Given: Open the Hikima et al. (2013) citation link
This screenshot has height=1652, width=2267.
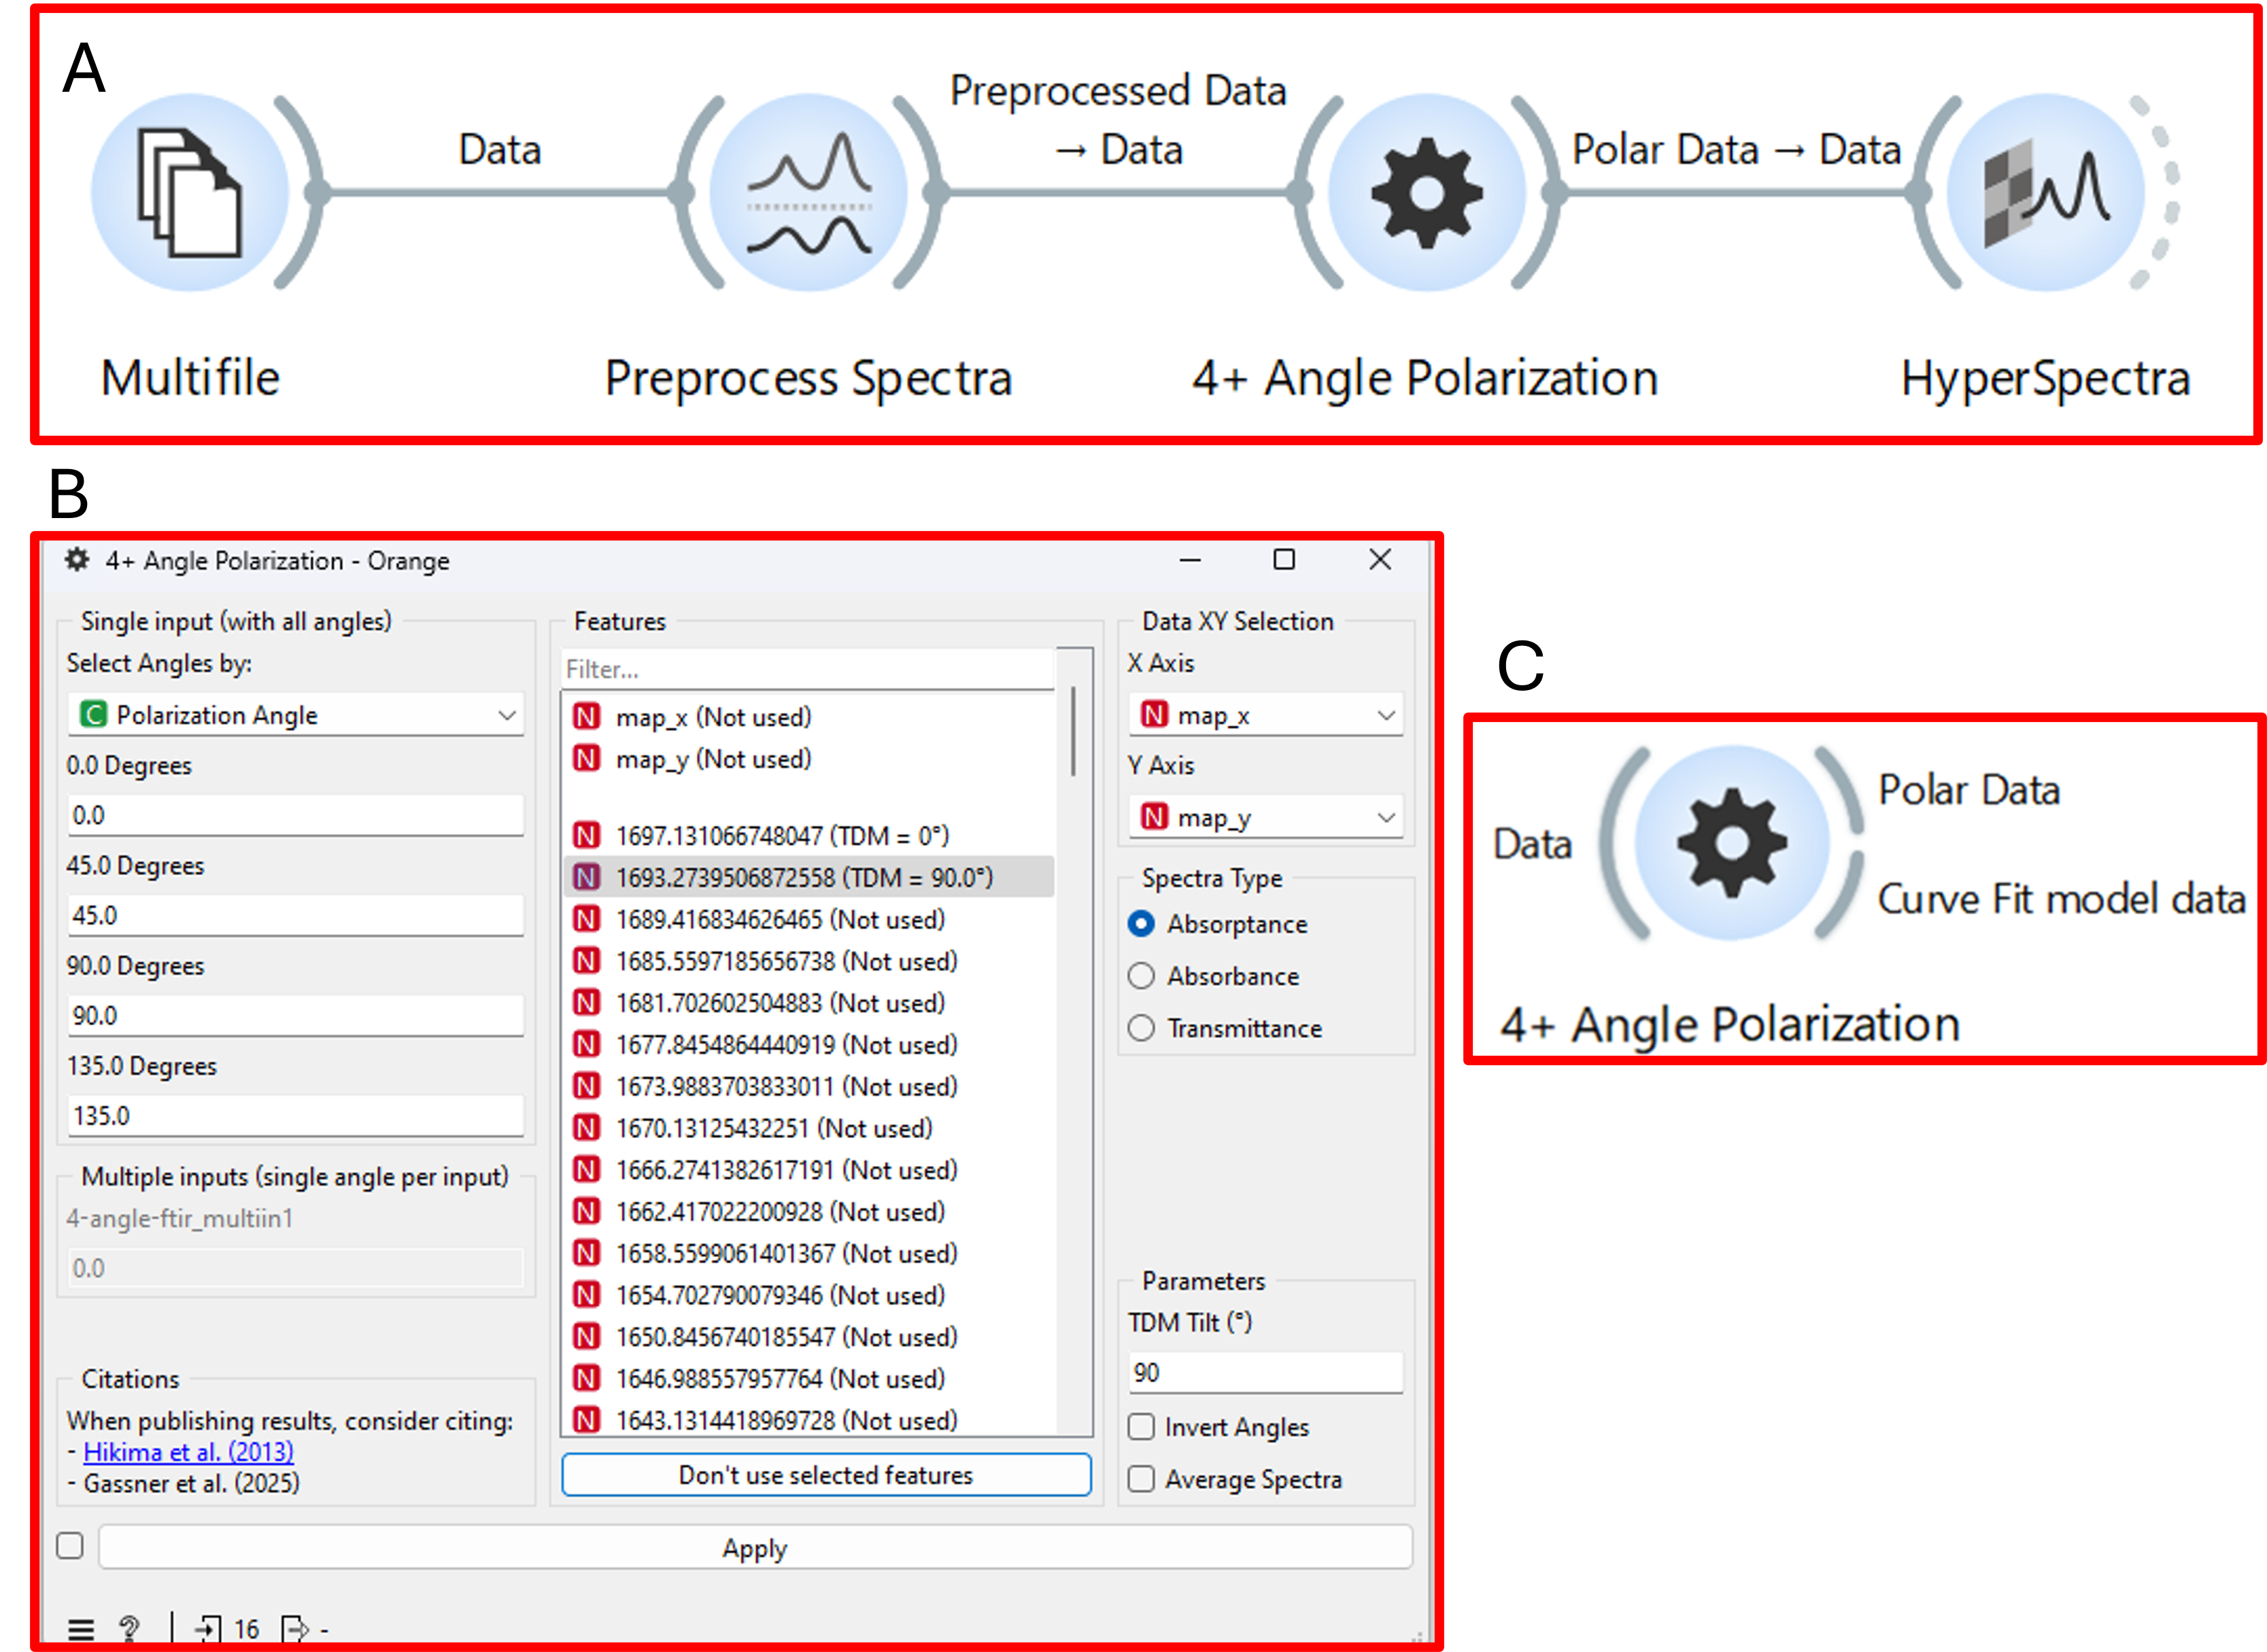Looking at the screenshot, I should point(188,1452).
